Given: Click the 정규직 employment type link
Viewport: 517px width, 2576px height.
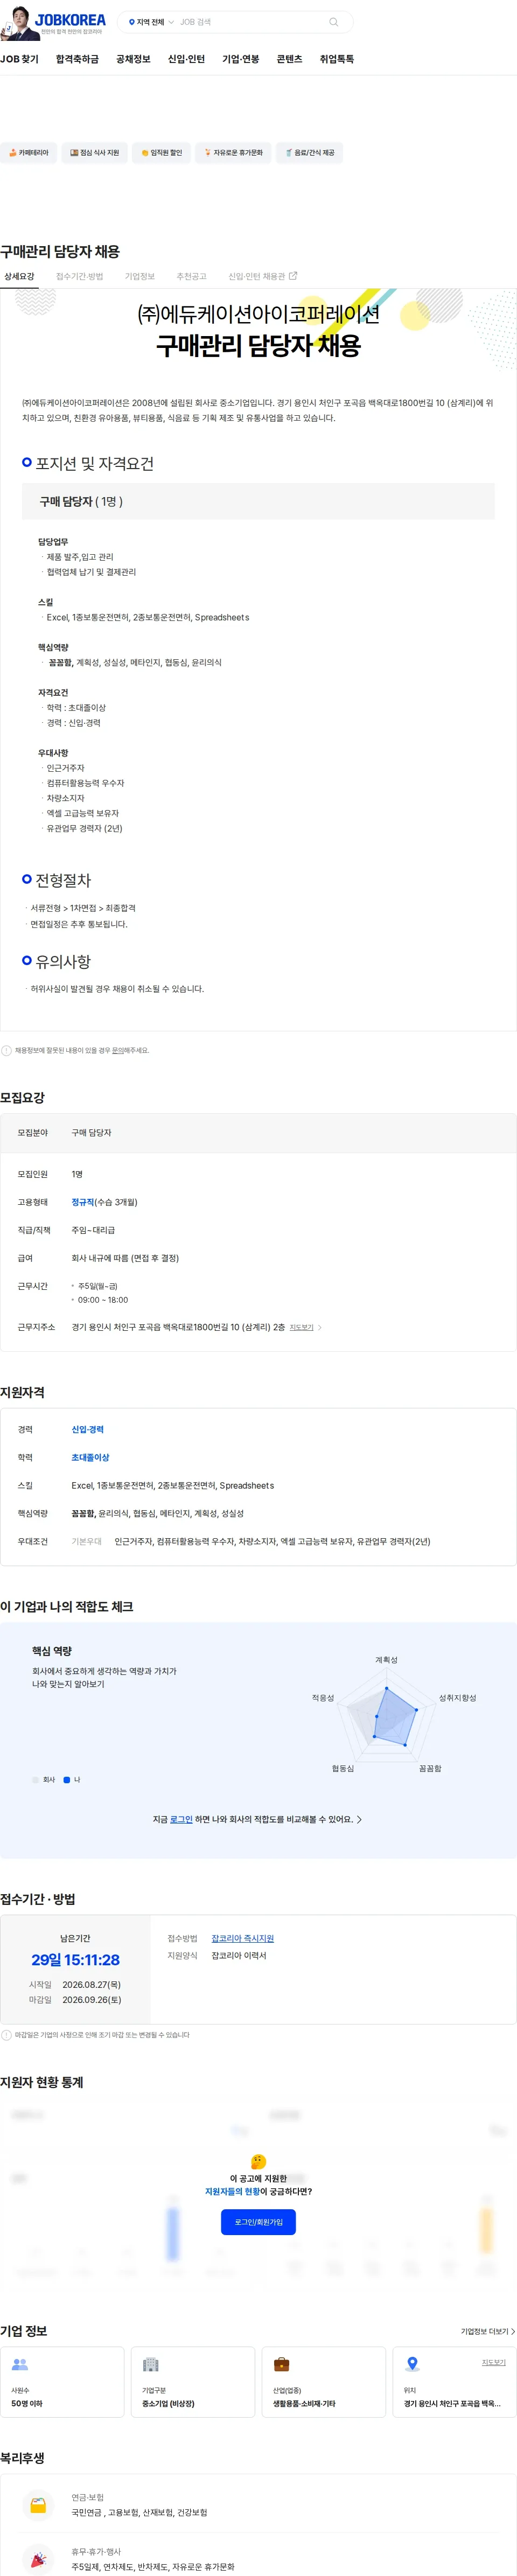Looking at the screenshot, I should (x=82, y=1202).
